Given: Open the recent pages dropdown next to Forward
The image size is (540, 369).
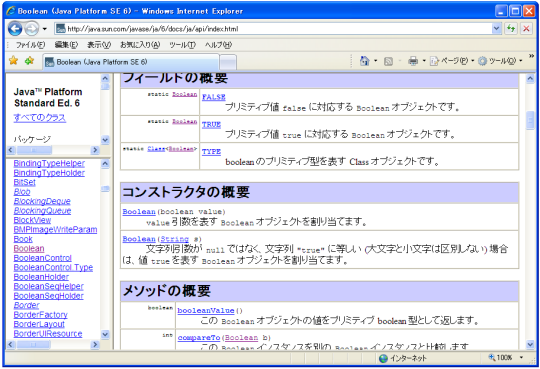Looking at the screenshot, I should point(44,29).
